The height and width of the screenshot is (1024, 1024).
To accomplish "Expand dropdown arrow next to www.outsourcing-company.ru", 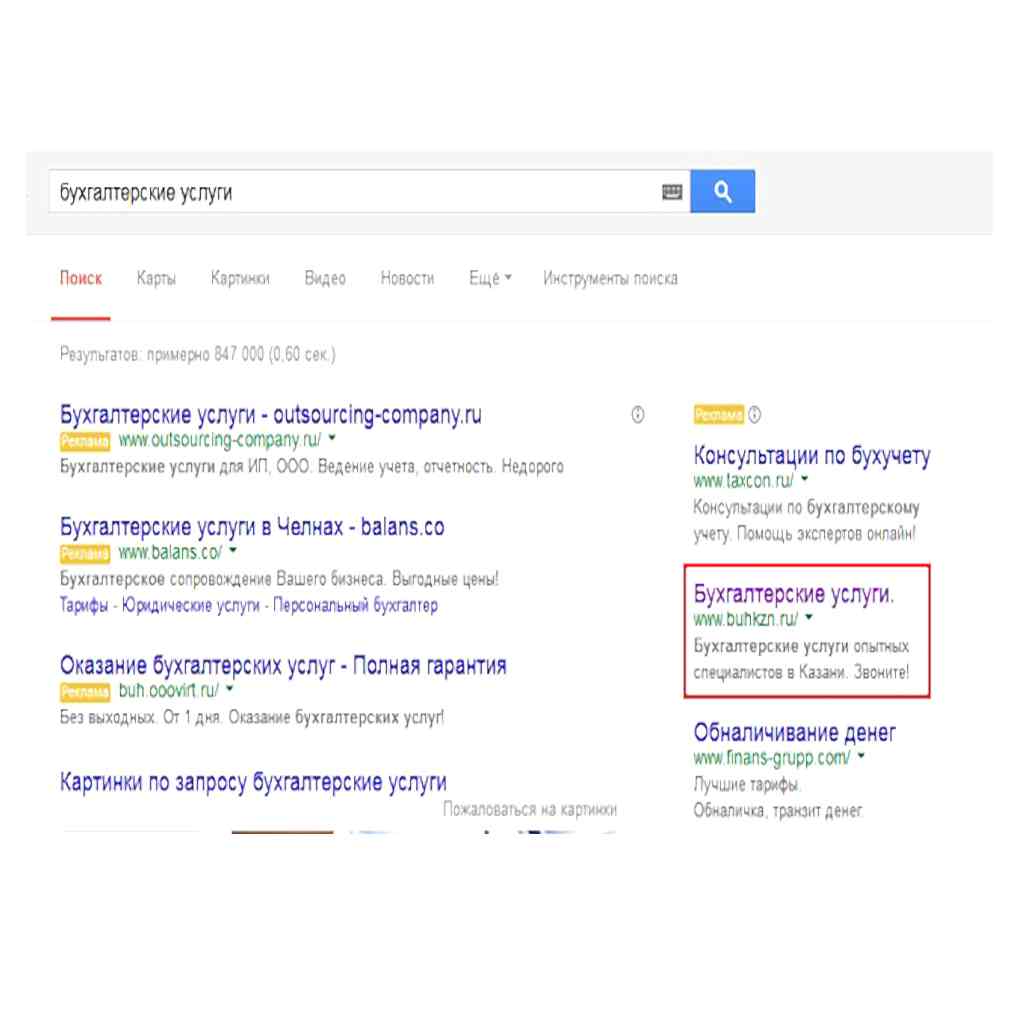I will tap(332, 439).
